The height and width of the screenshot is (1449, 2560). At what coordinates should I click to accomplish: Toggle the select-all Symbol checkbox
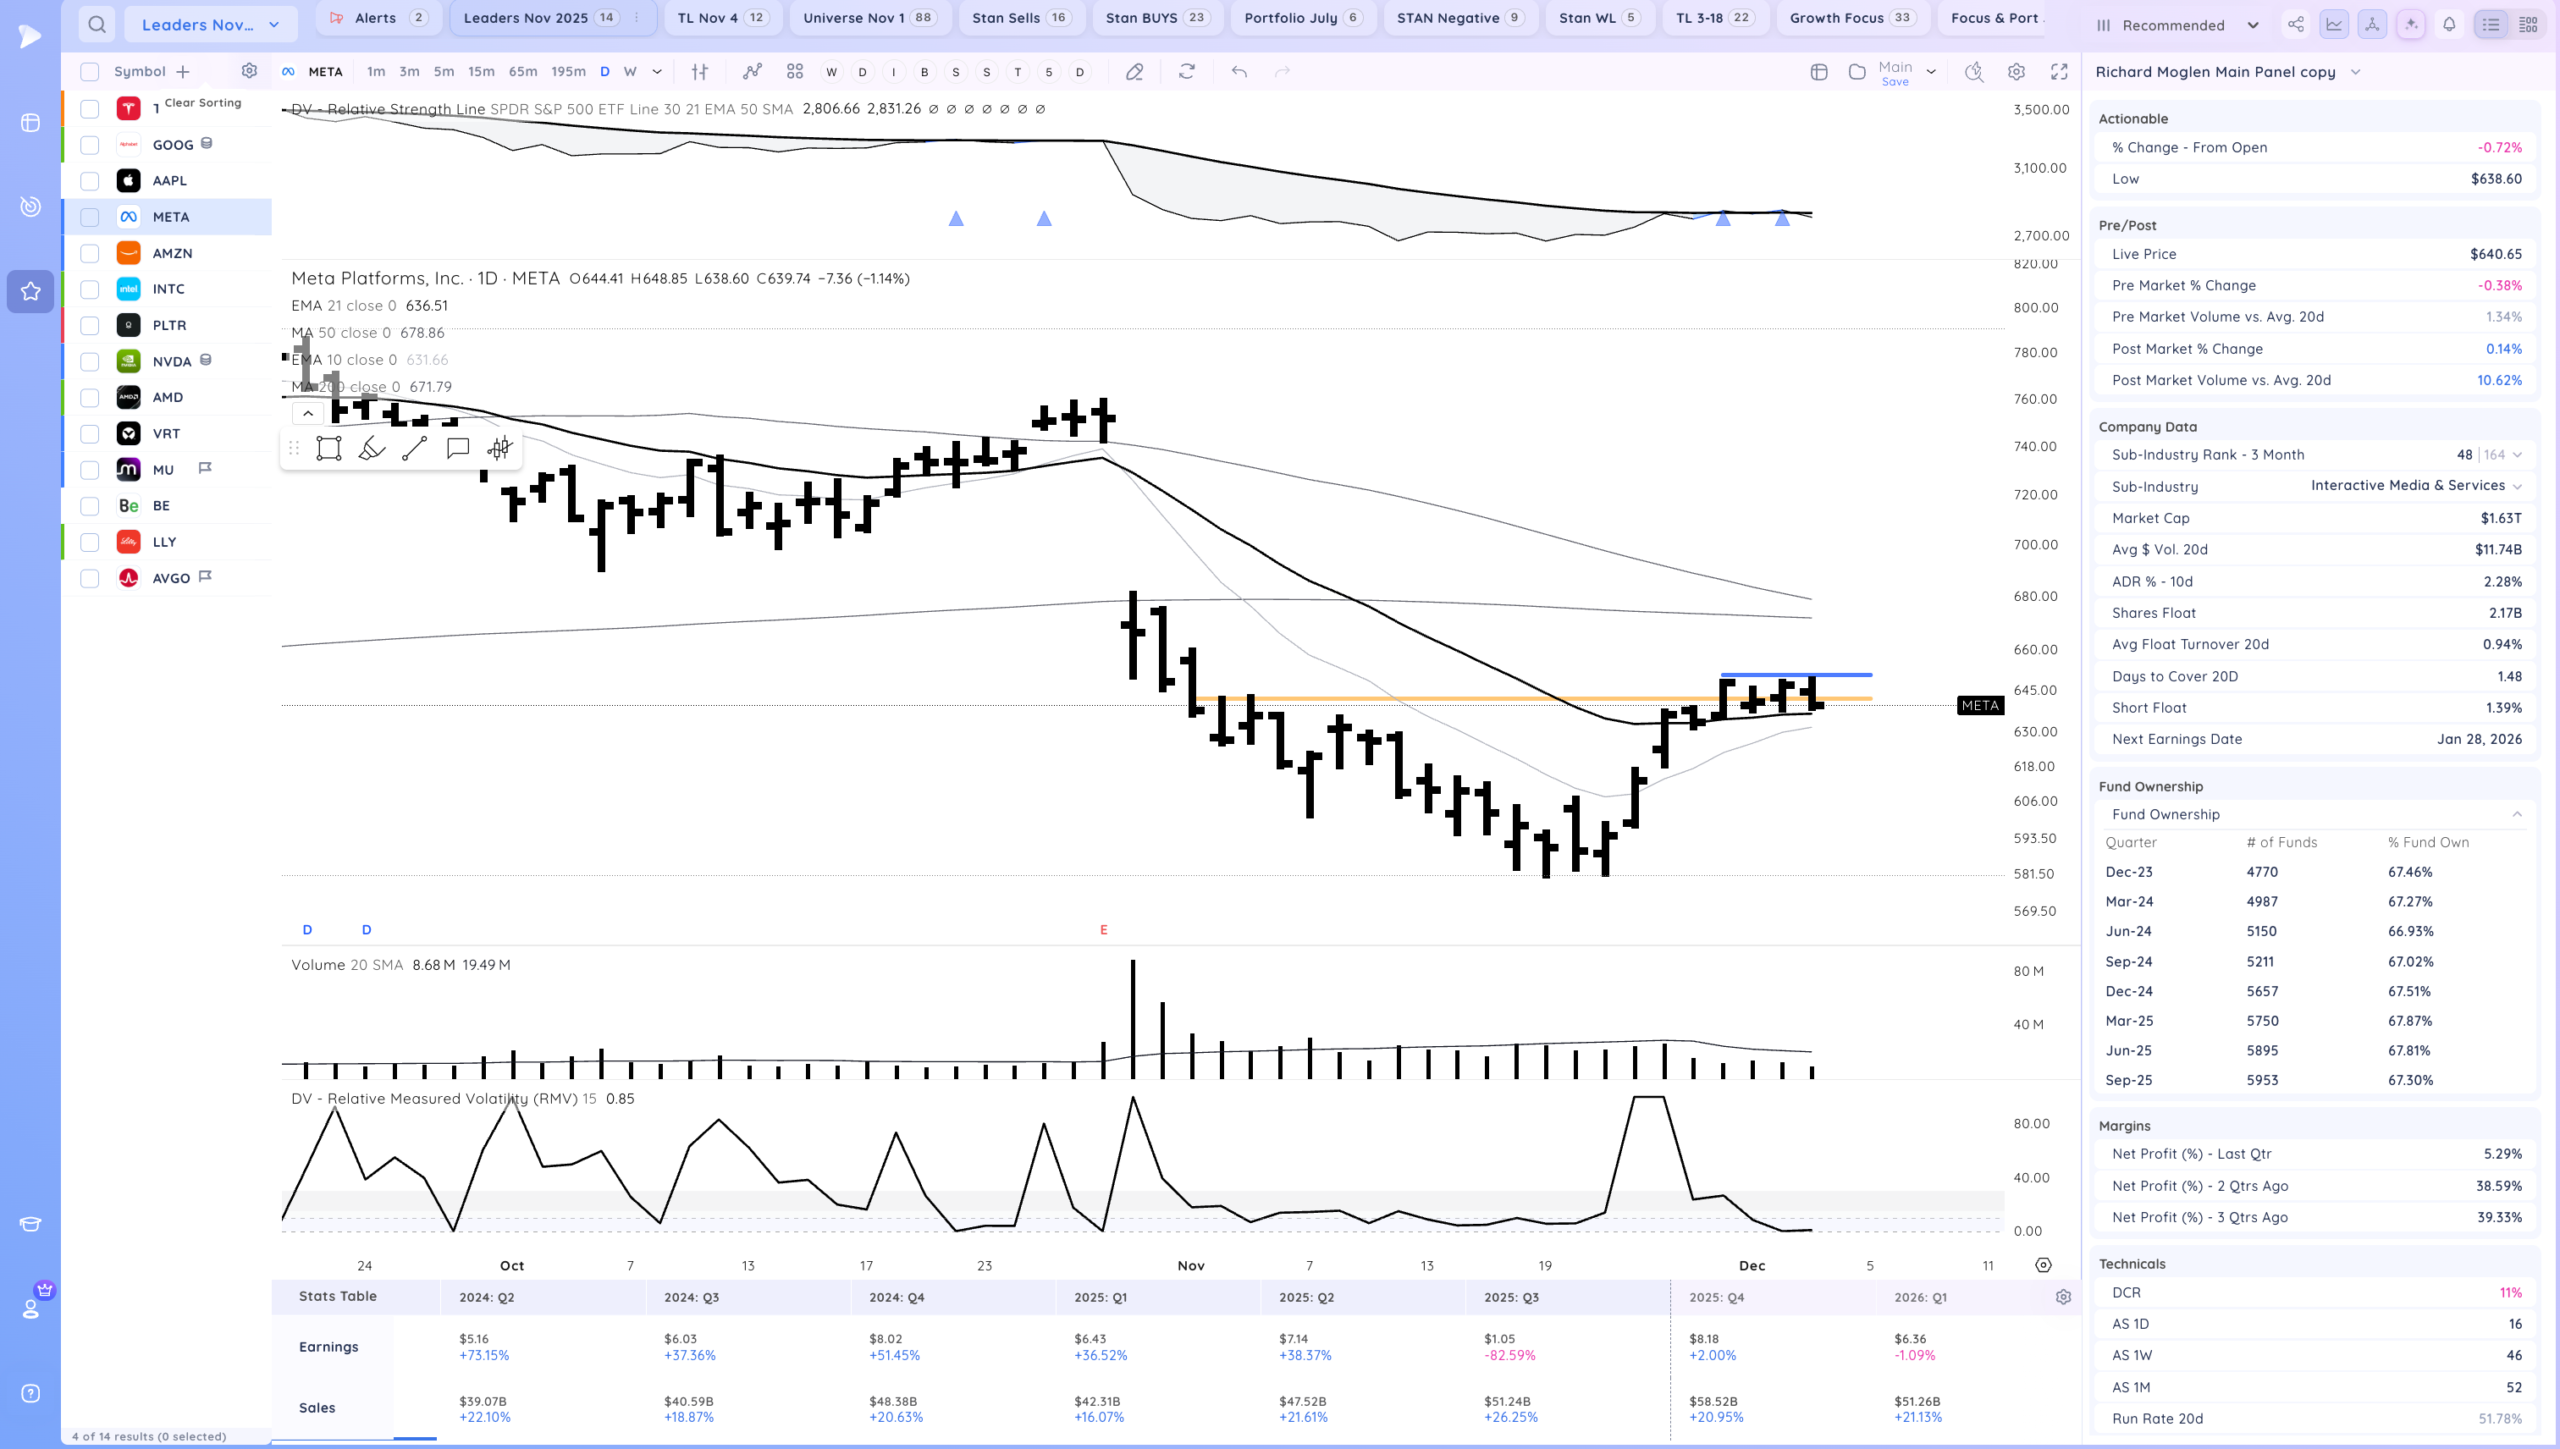tap(89, 71)
